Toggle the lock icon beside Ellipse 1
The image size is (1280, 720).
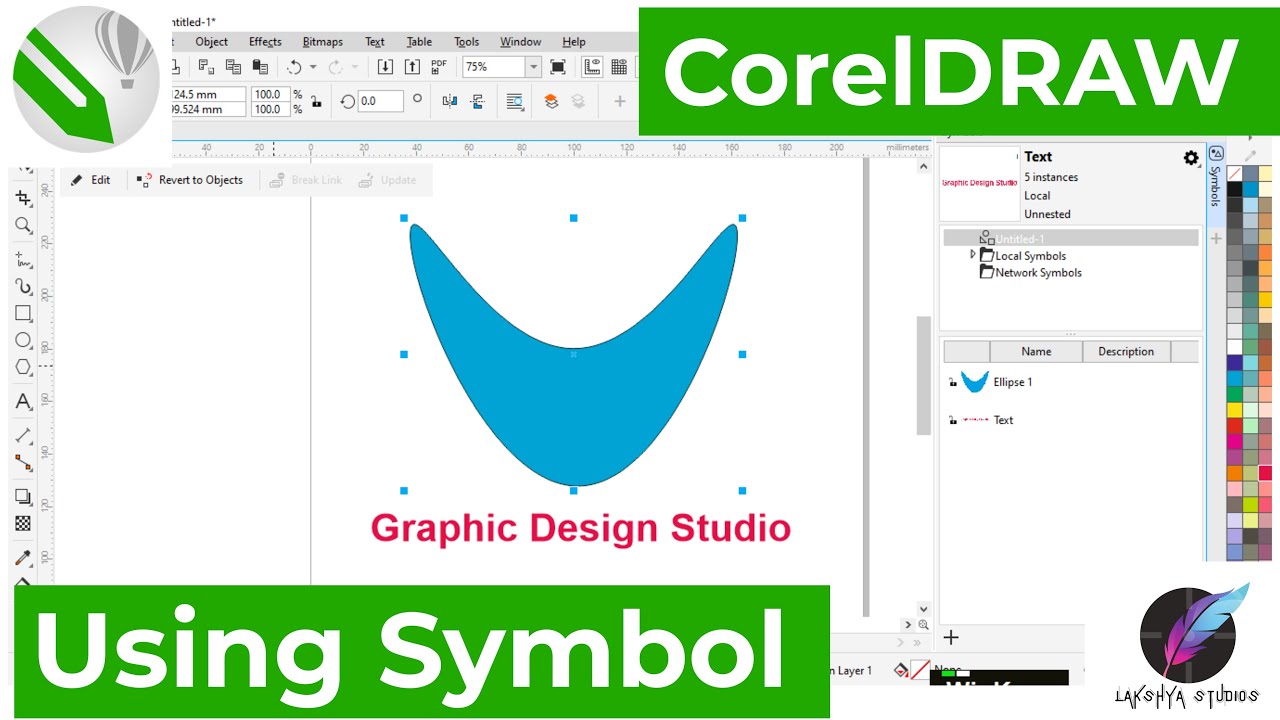[x=951, y=383]
